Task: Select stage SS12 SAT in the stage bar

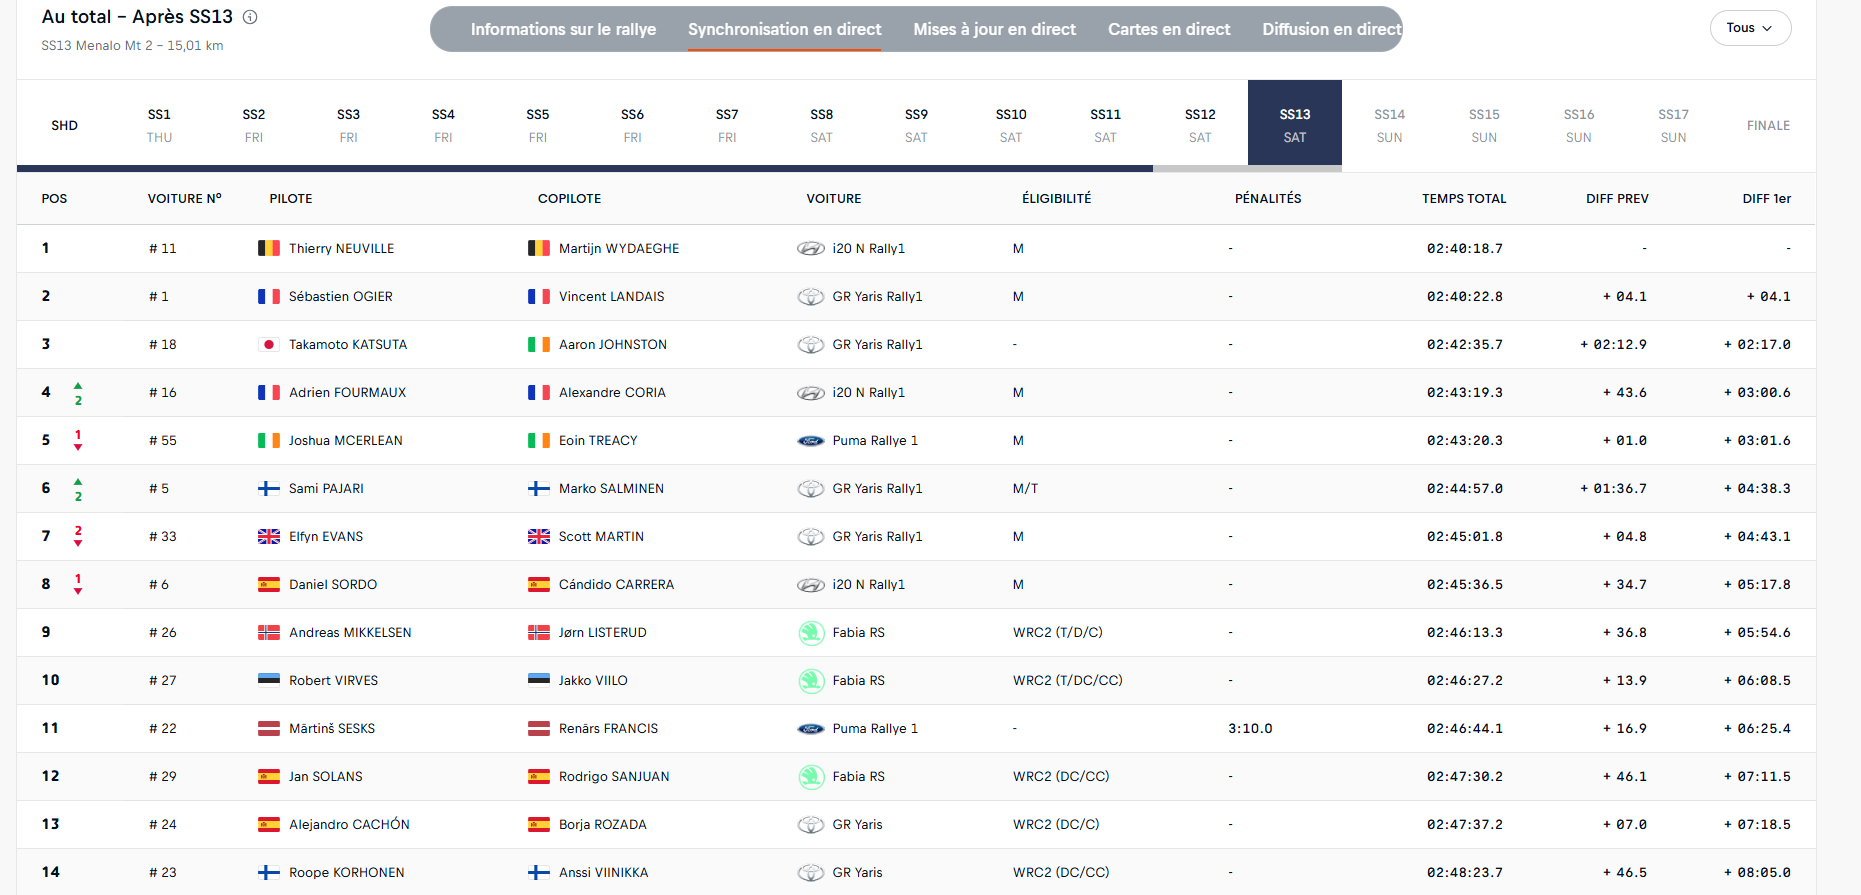Action: click(x=1200, y=125)
